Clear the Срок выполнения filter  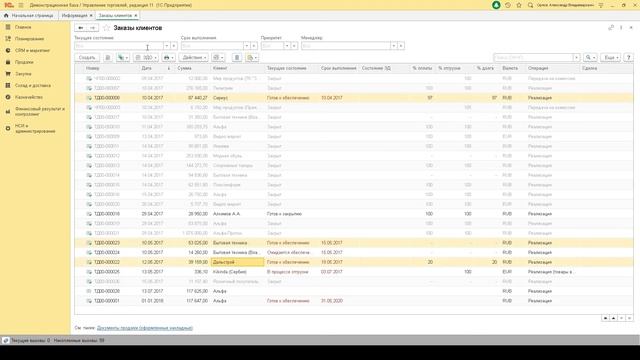tap(253, 46)
